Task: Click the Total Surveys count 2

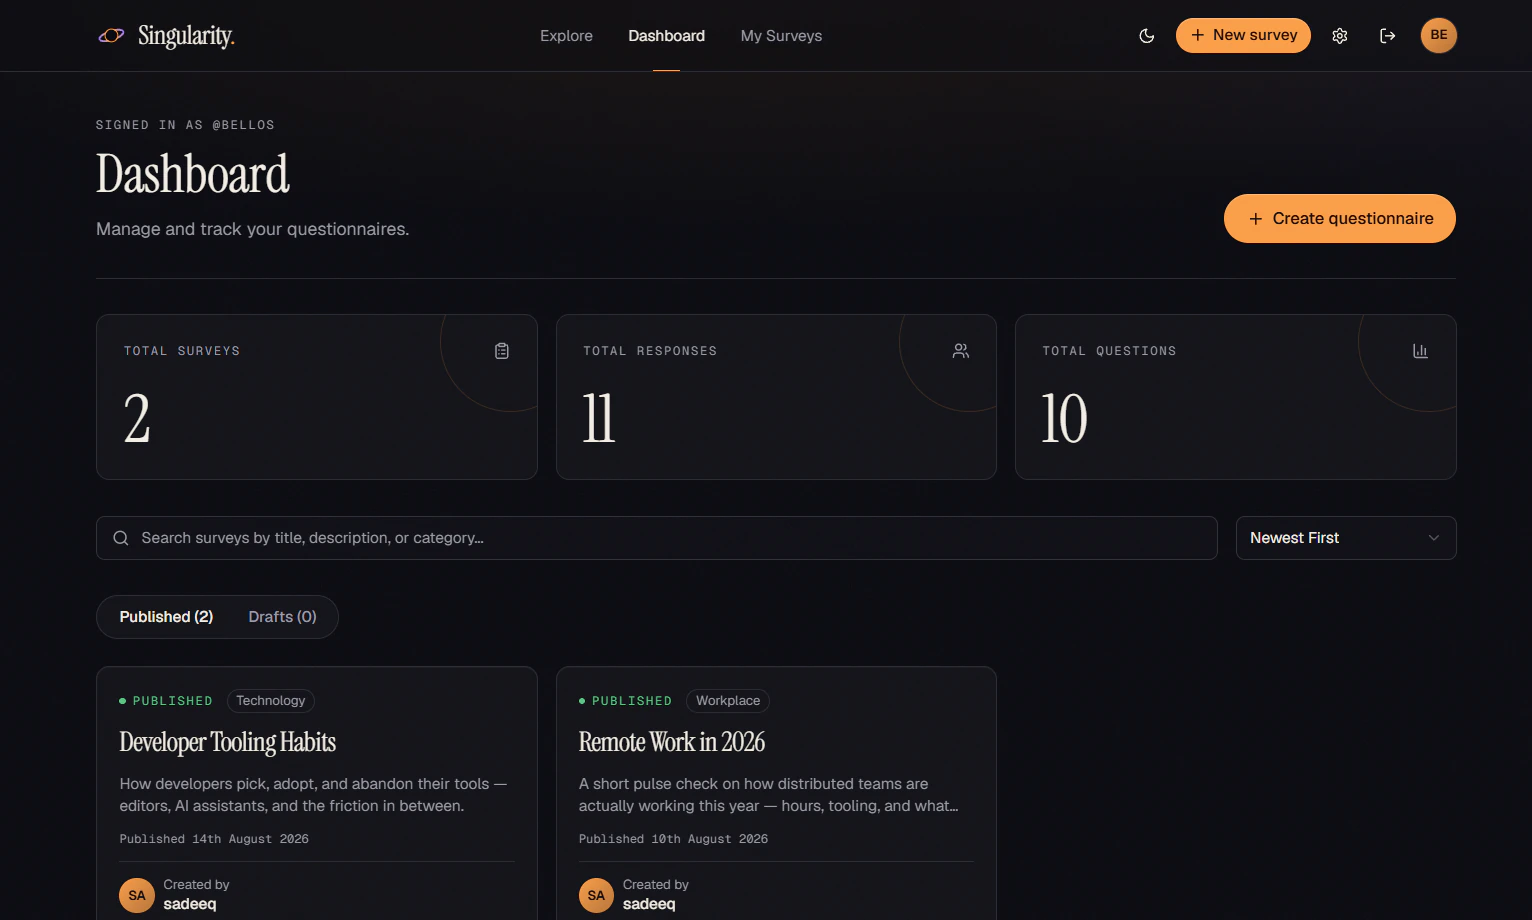Action: (x=137, y=419)
